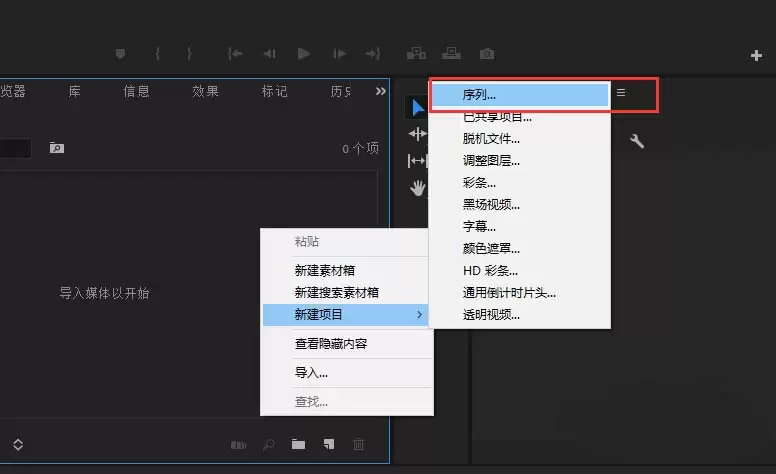Click the Export Frame camera icon
The image size is (776, 474).
(x=486, y=54)
